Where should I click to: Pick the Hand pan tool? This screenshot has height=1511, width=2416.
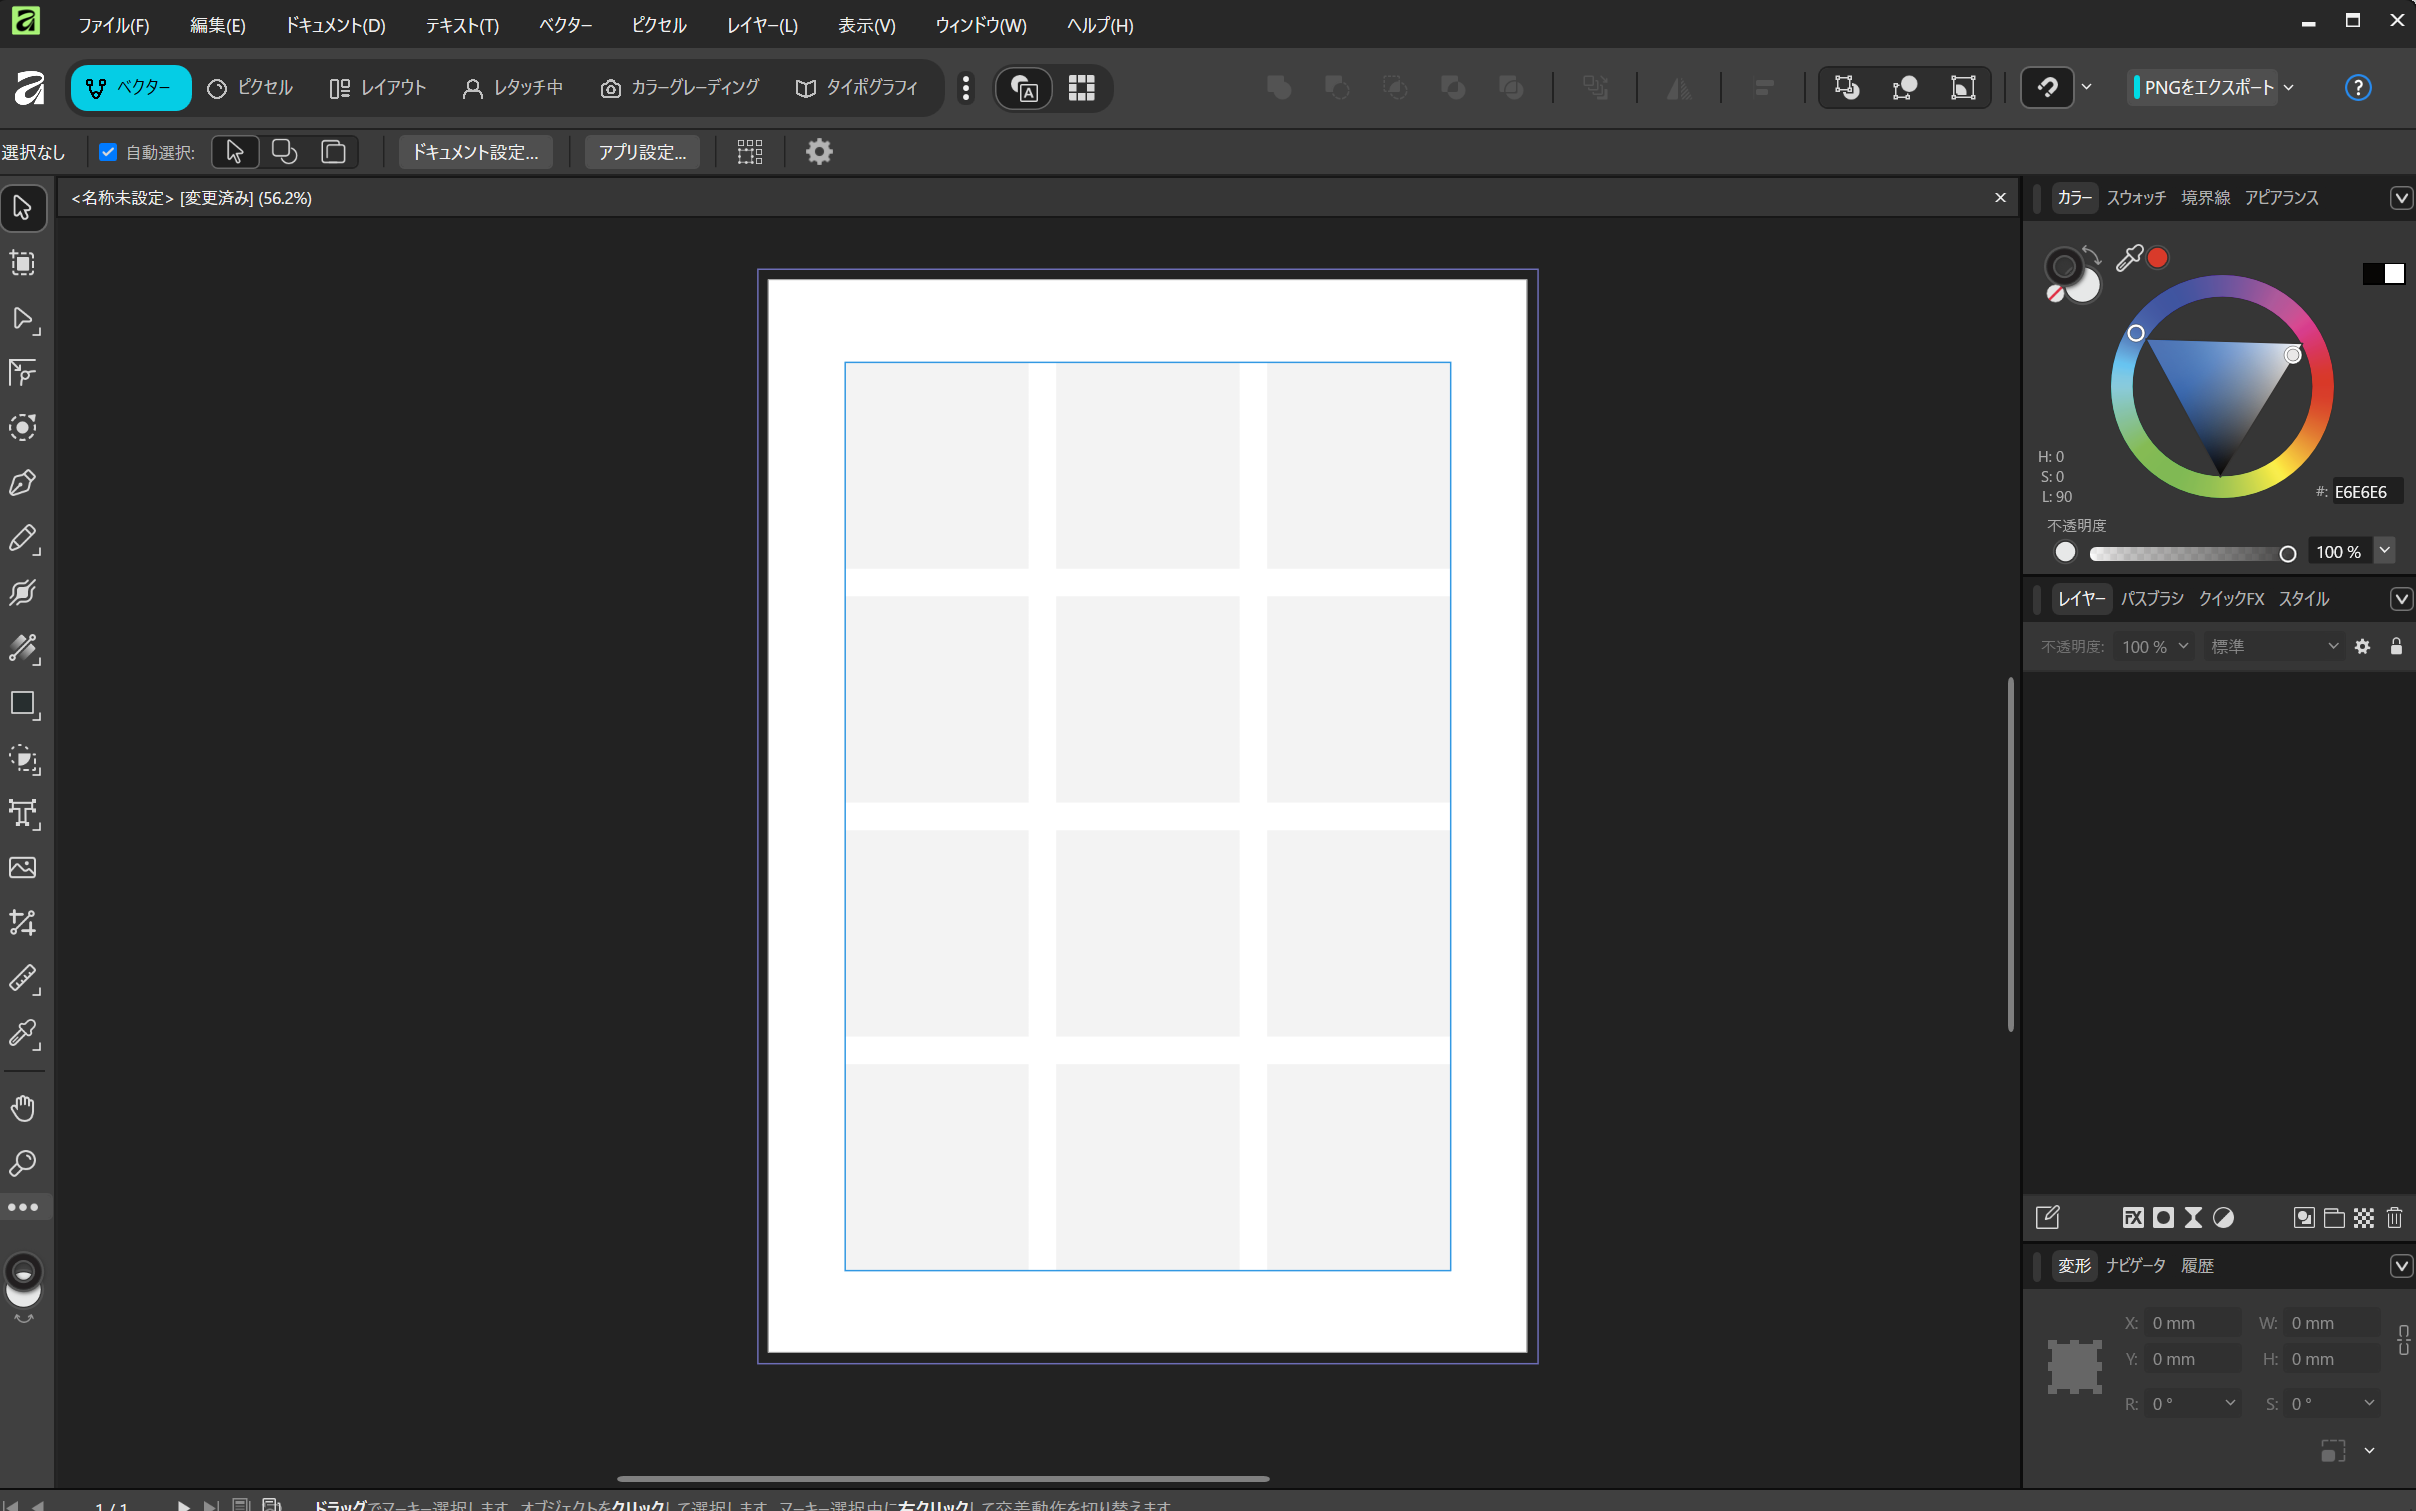click(22, 1108)
